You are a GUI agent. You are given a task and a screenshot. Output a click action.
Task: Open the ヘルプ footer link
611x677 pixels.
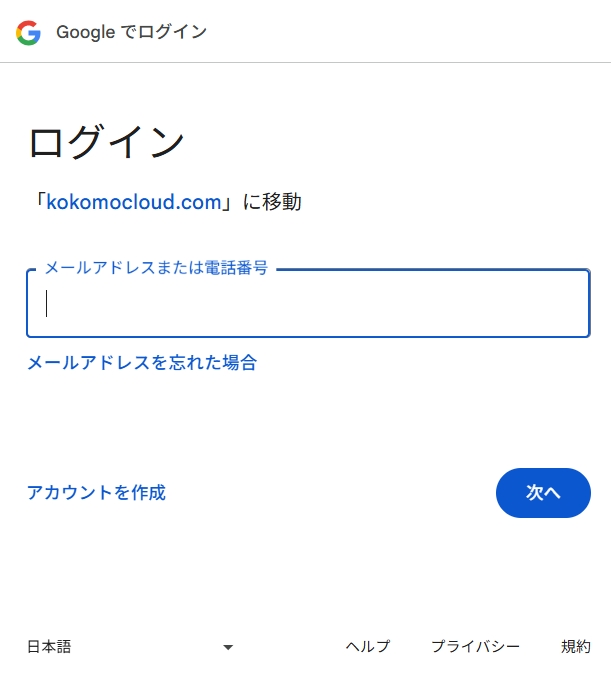(367, 647)
